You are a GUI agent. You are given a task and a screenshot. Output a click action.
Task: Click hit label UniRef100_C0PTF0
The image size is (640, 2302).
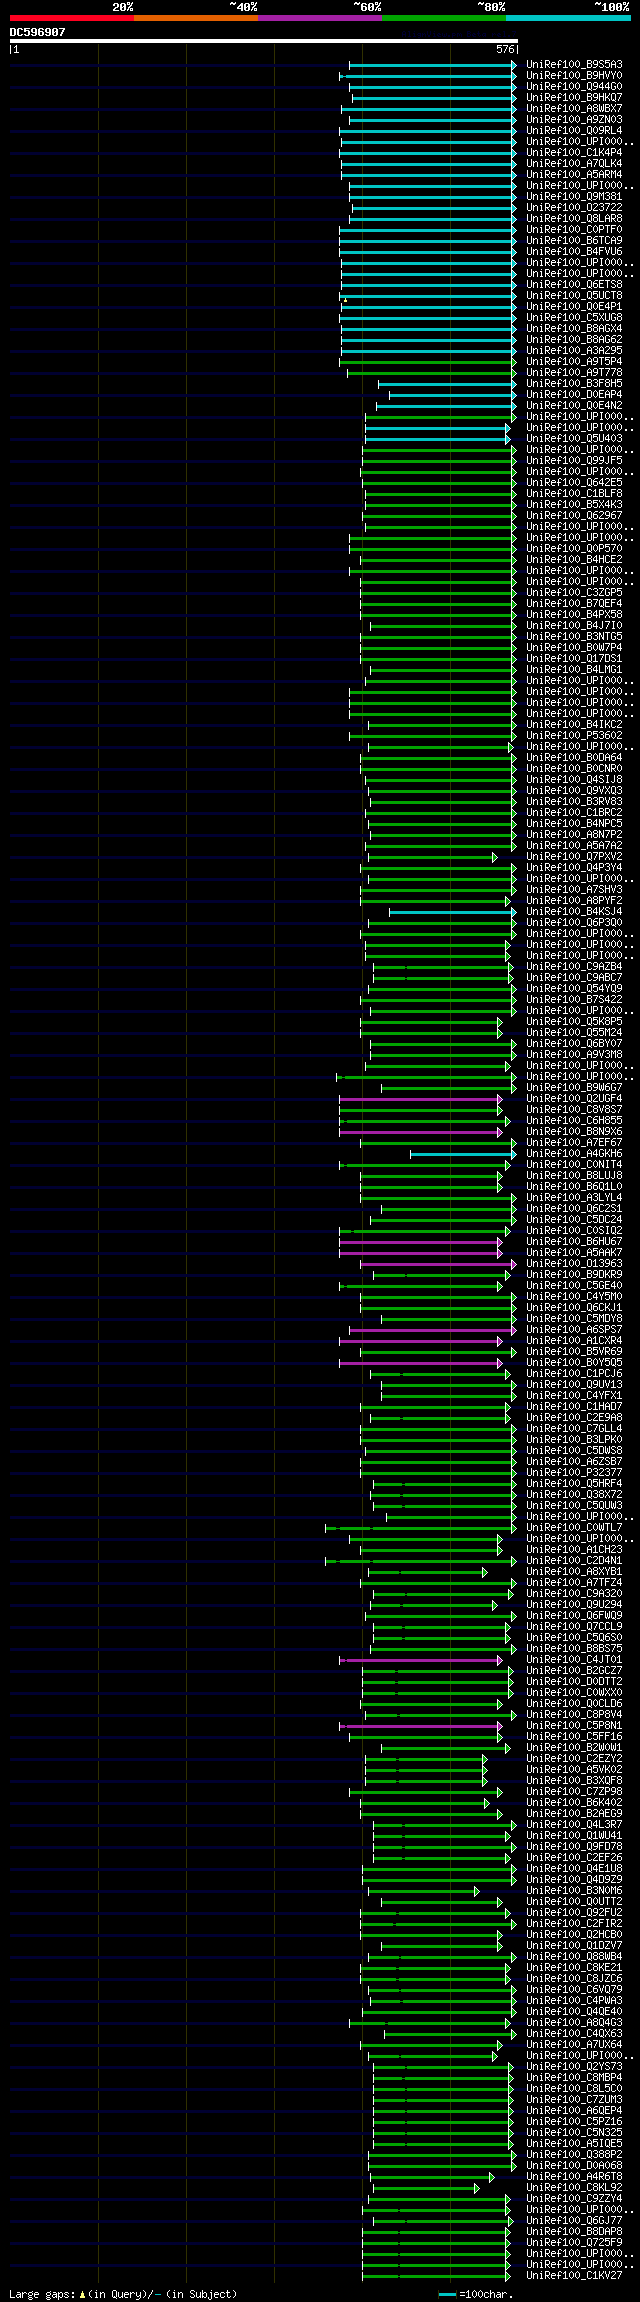pos(574,230)
